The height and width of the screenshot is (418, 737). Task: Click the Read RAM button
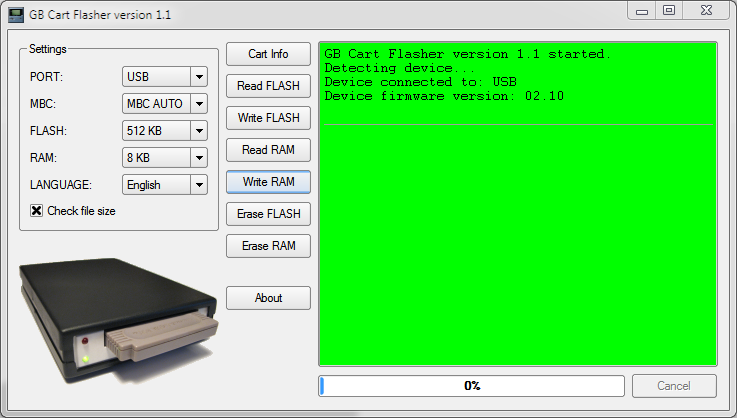[x=268, y=150]
